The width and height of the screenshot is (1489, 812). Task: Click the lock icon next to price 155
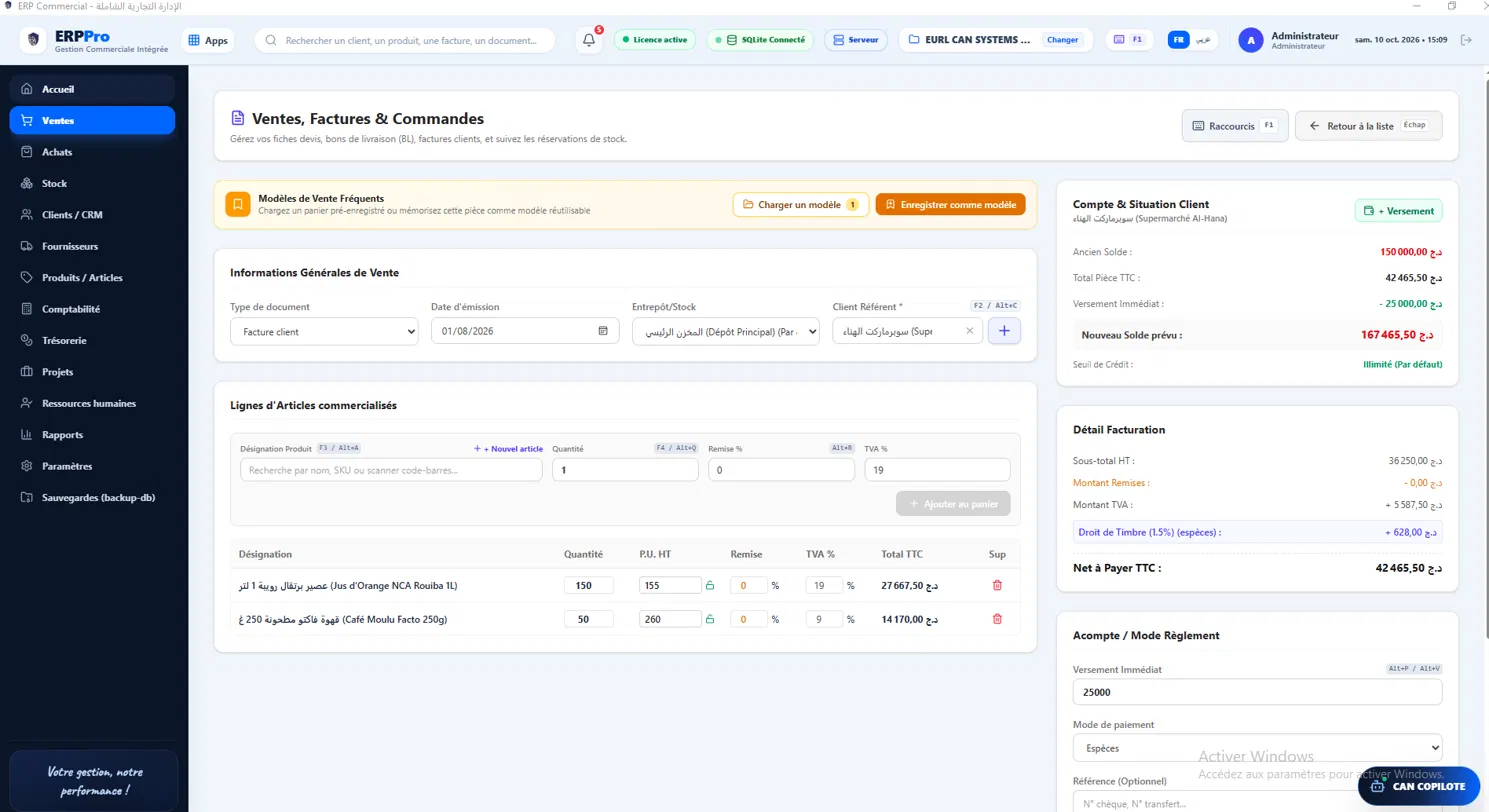coord(710,586)
